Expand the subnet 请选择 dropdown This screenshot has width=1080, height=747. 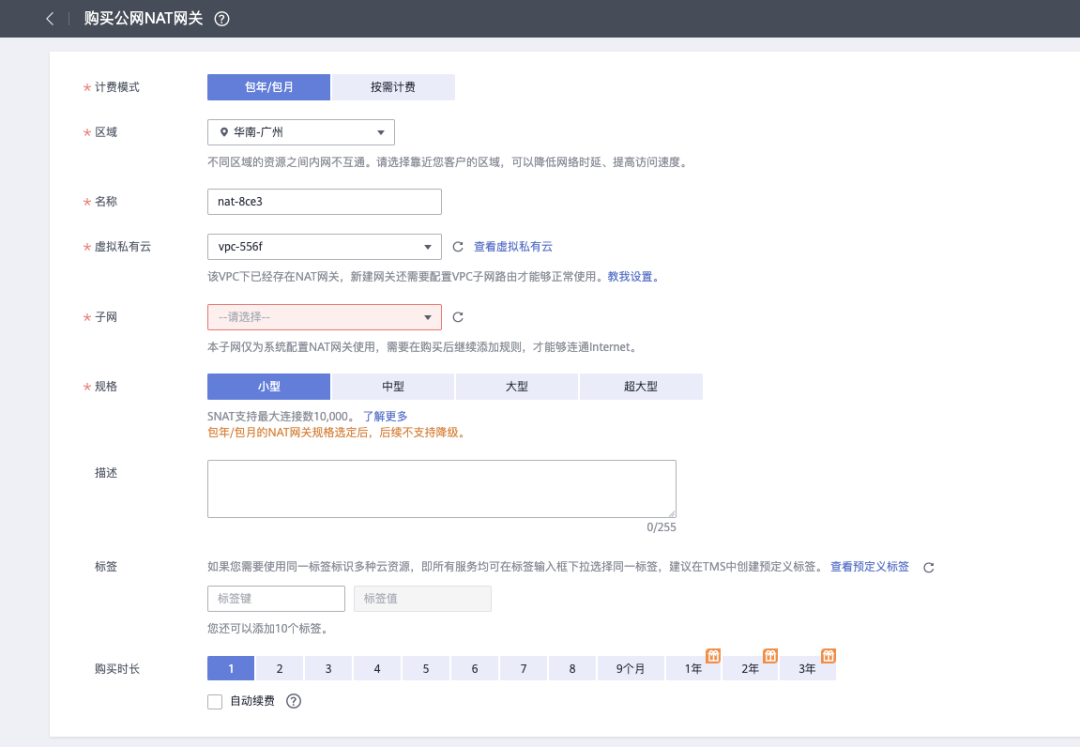pos(324,316)
